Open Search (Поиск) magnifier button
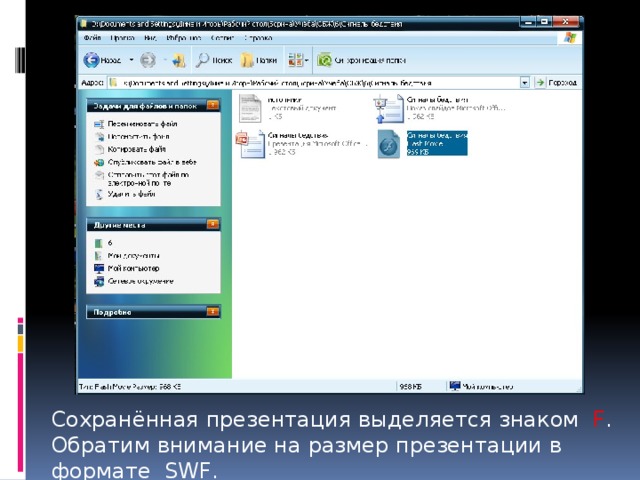Viewport: 640px width, 480px height. 213,60
